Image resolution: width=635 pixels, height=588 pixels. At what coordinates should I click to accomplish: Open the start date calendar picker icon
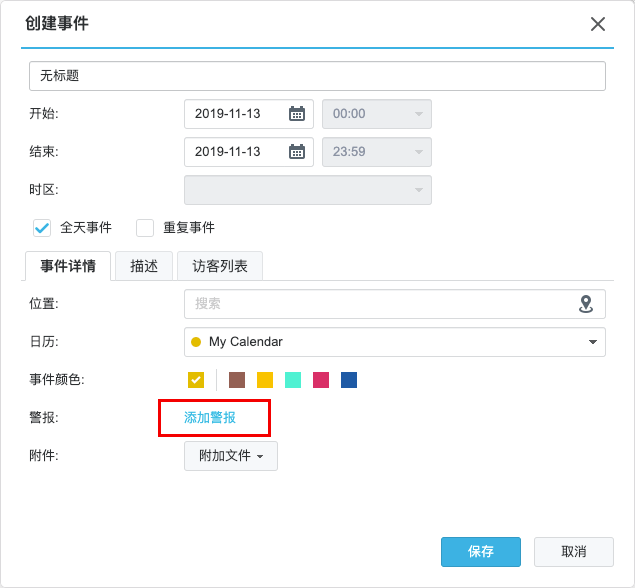click(297, 114)
